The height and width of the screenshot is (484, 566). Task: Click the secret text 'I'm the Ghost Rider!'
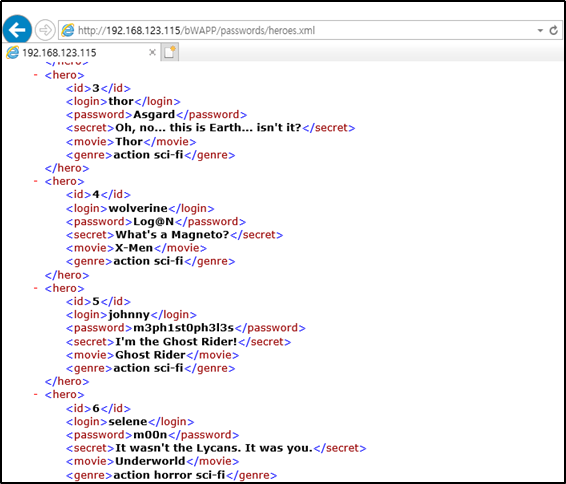[176, 341]
